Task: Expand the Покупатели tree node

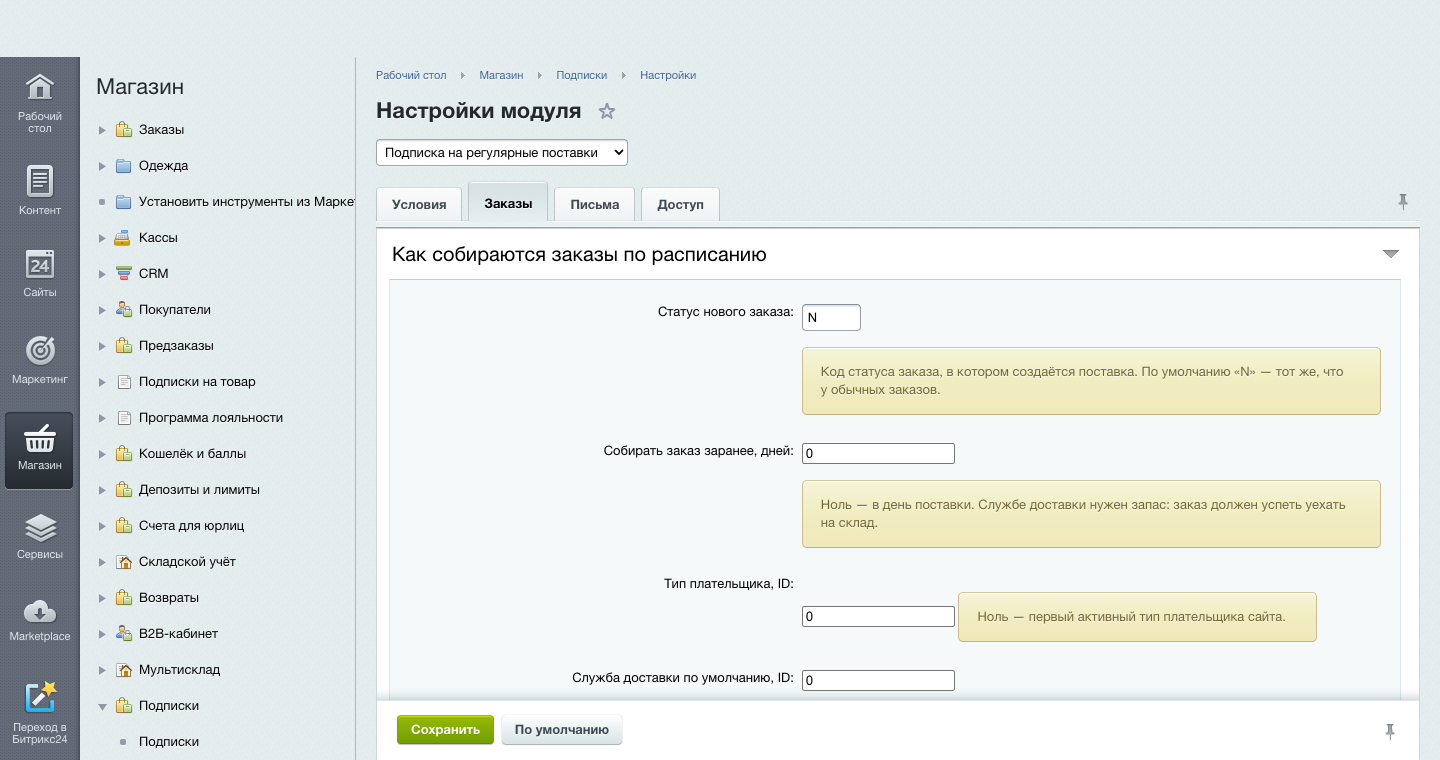Action: tap(102, 310)
